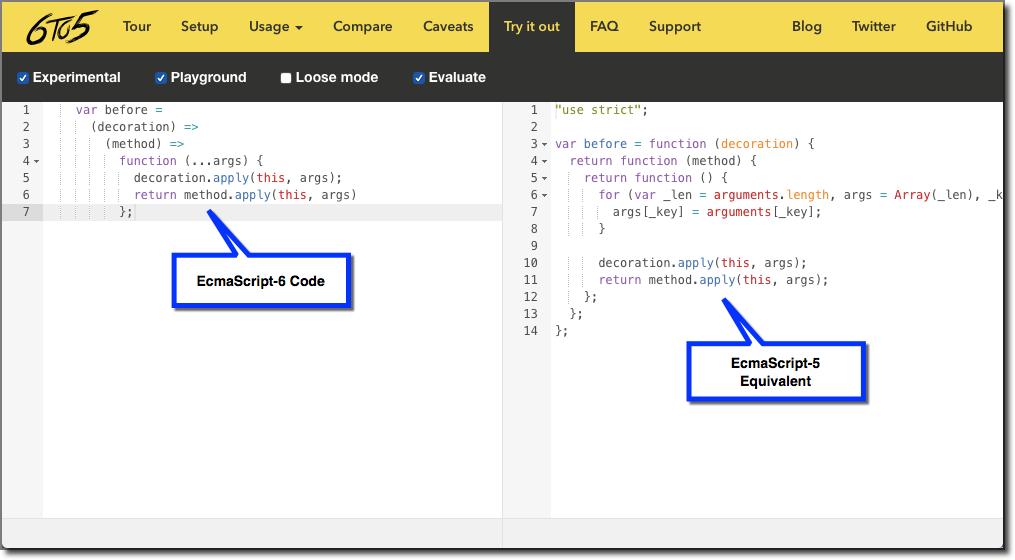Open the GitHub link
This screenshot has width=1015, height=560.
pos(949,27)
